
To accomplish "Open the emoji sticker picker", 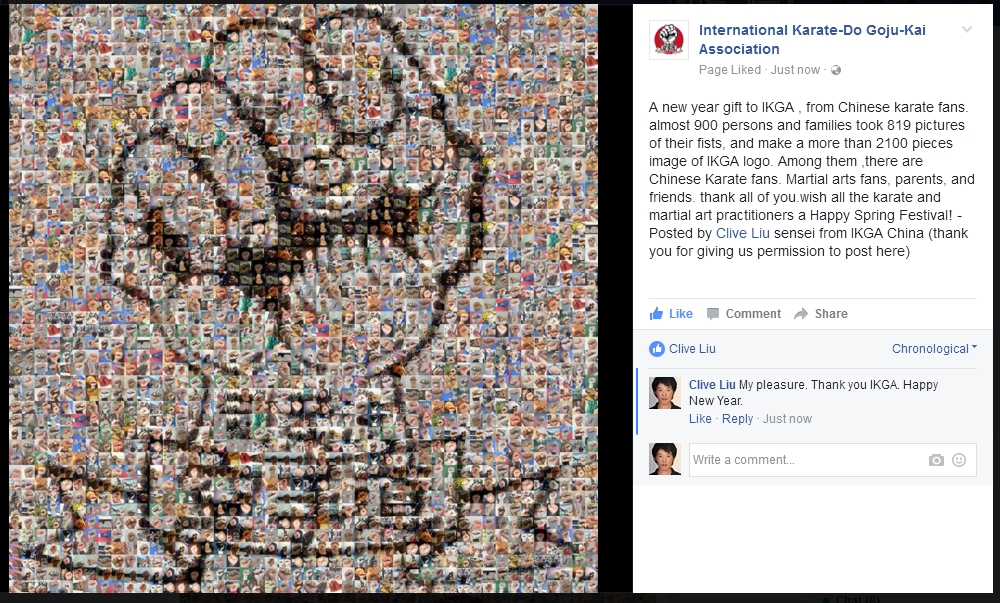I will click(959, 460).
